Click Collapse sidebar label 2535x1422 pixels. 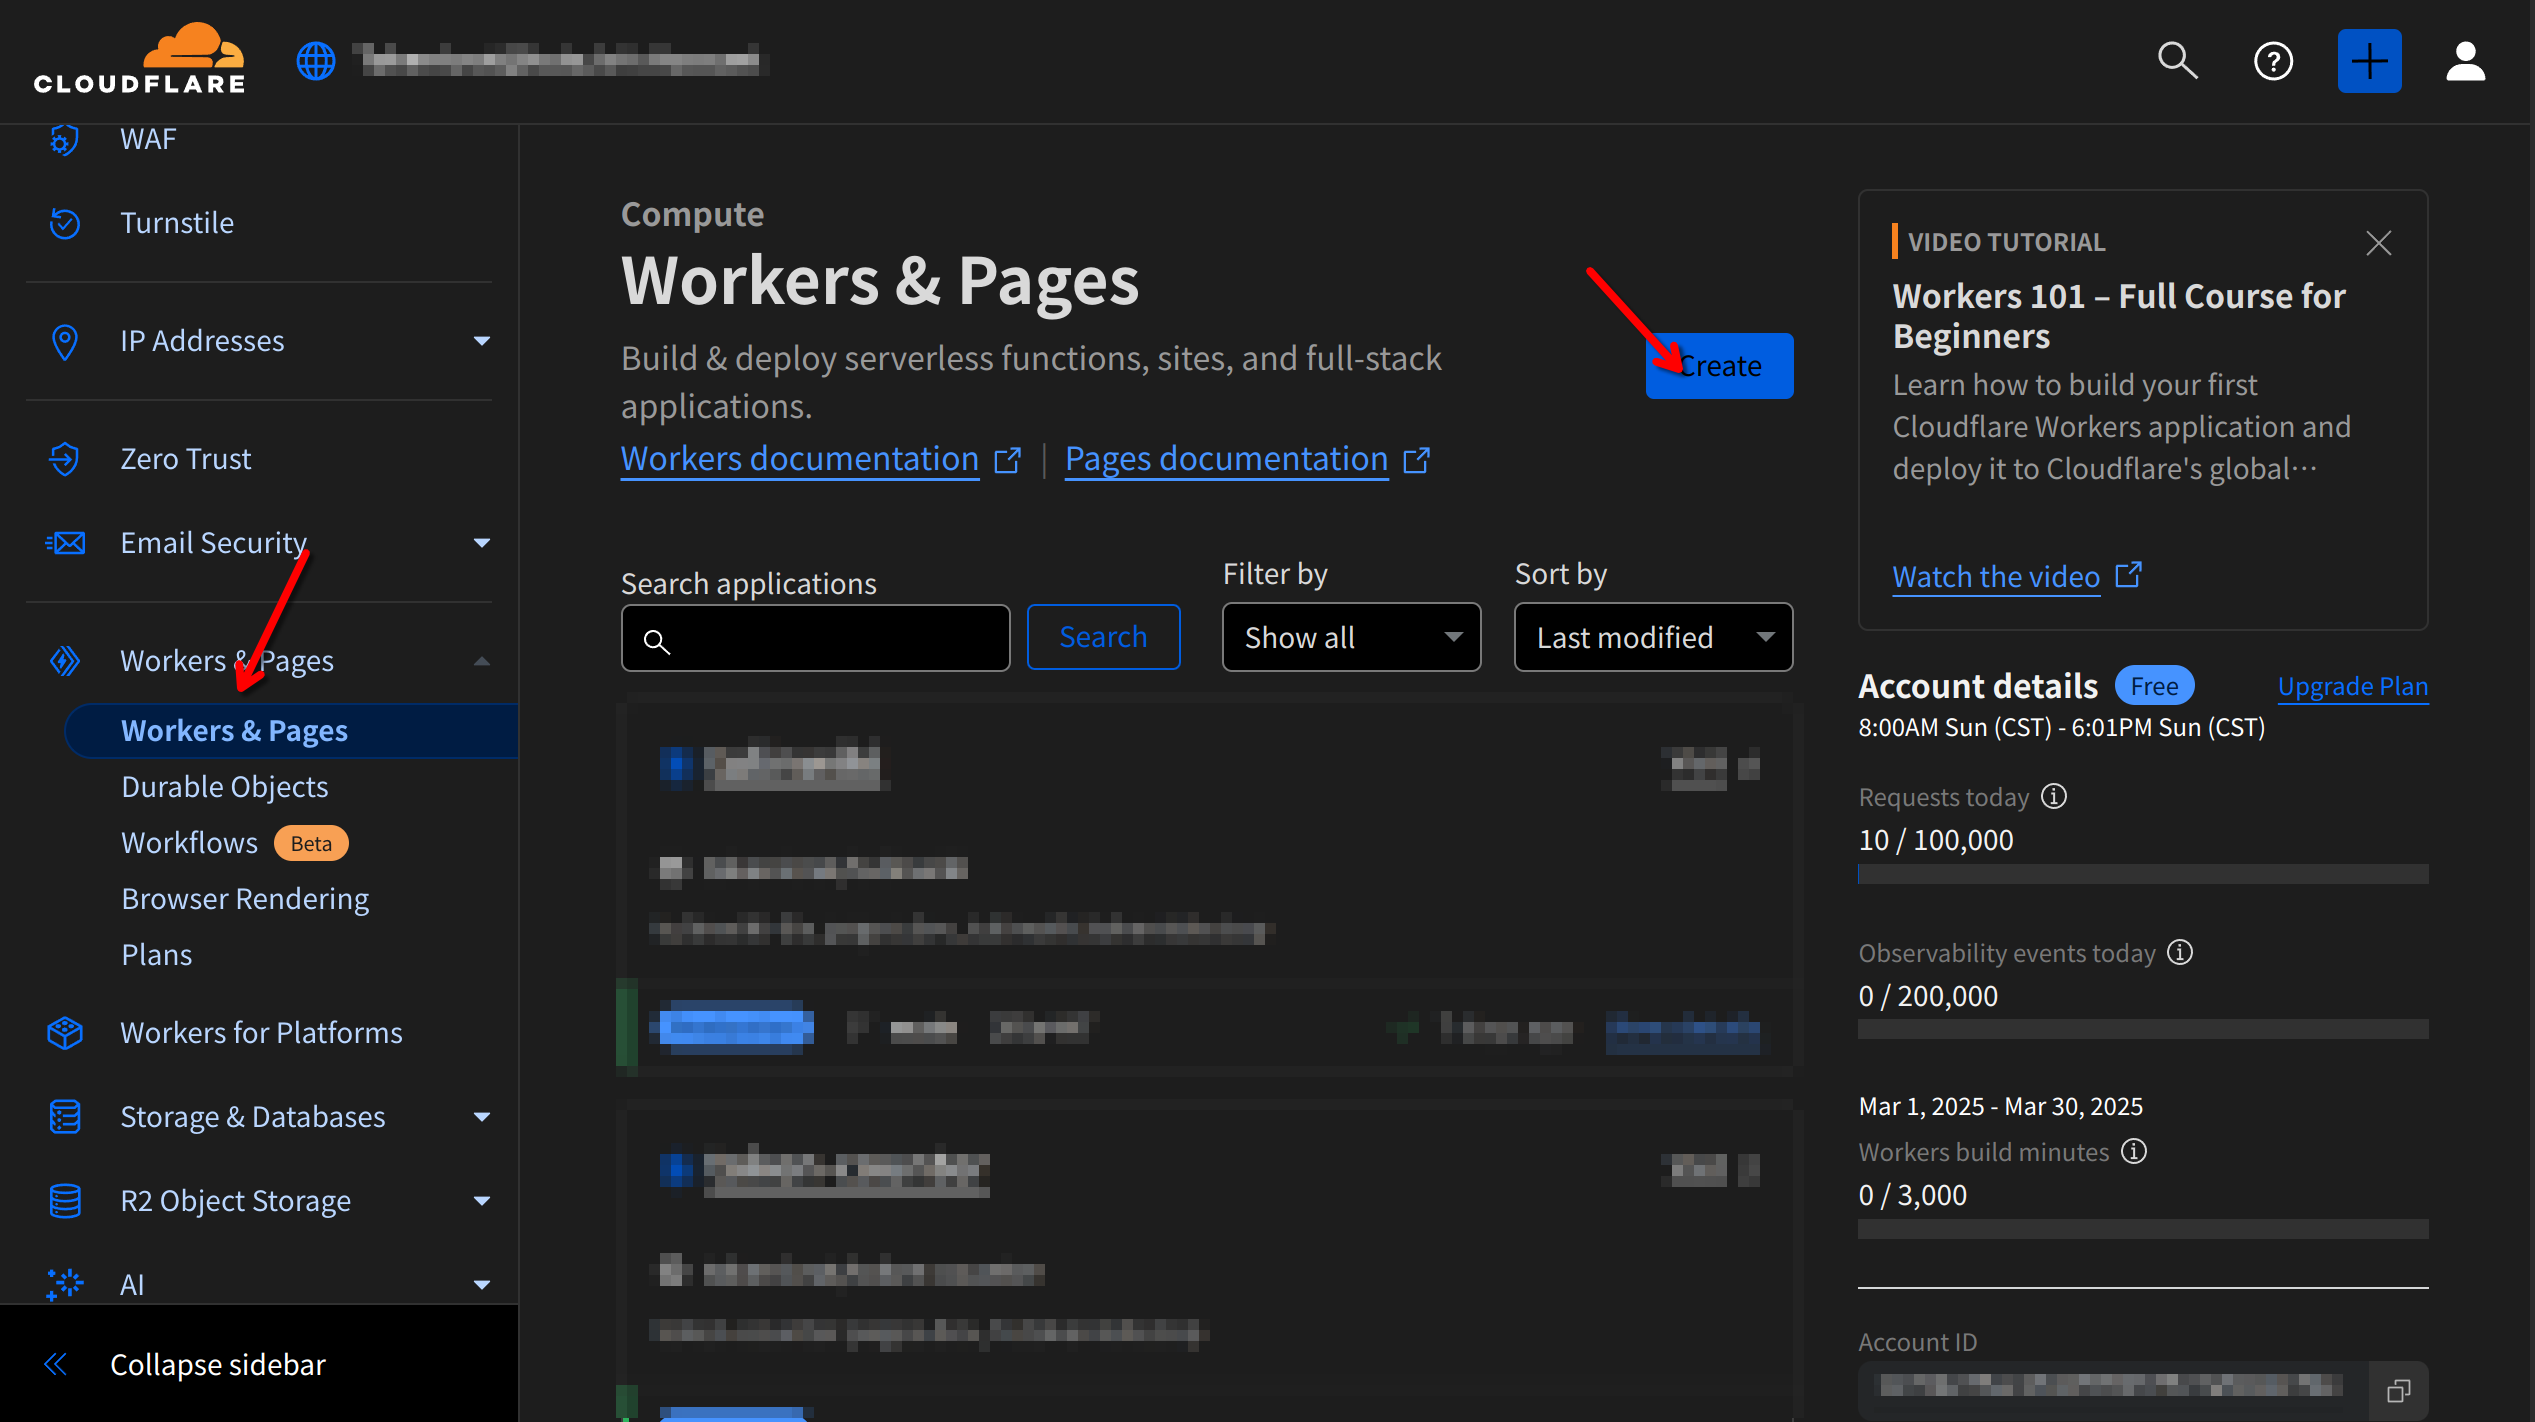click(218, 1365)
